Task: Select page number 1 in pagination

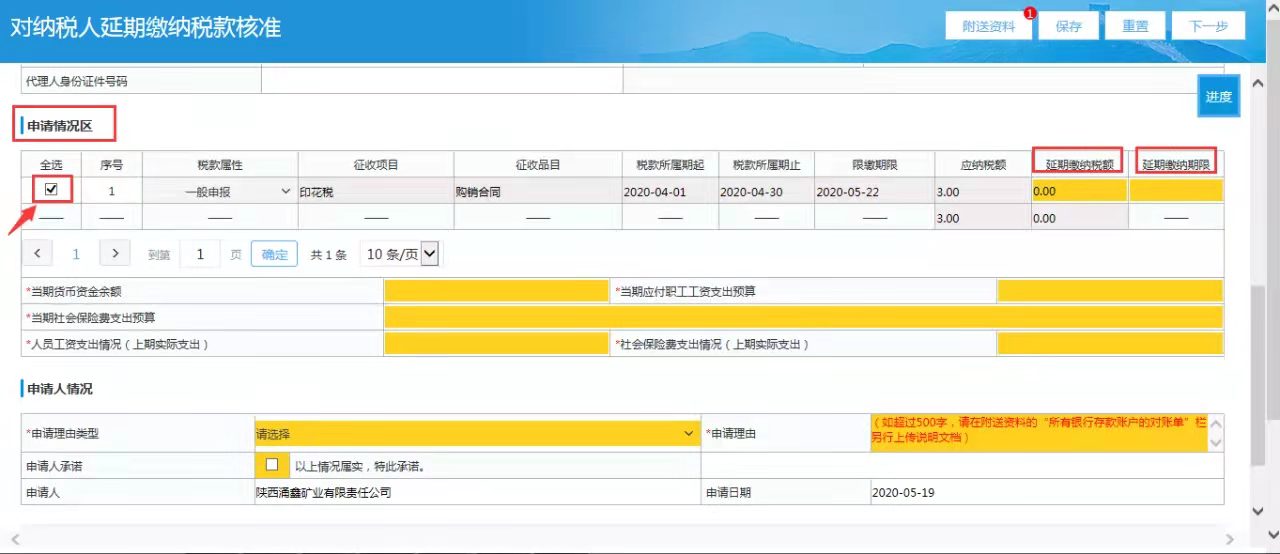Action: [76, 254]
